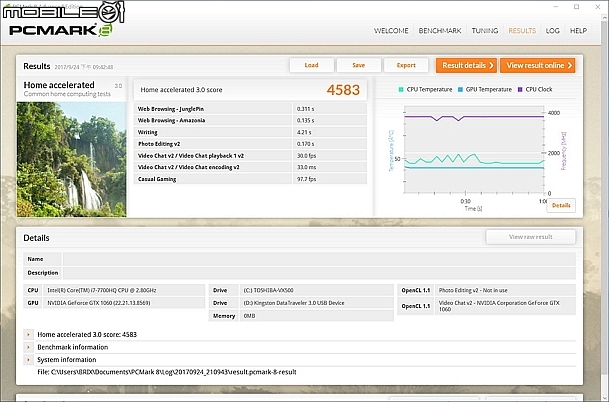Click the PCMark 8 logo
This screenshot has width=609, height=402.
(61, 30)
